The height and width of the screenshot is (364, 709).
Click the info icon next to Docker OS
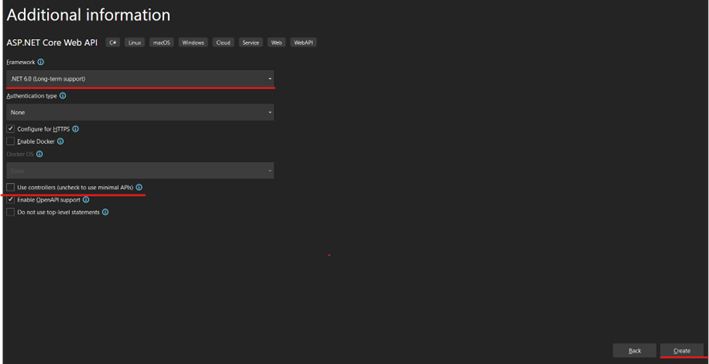pyautogui.click(x=39, y=154)
